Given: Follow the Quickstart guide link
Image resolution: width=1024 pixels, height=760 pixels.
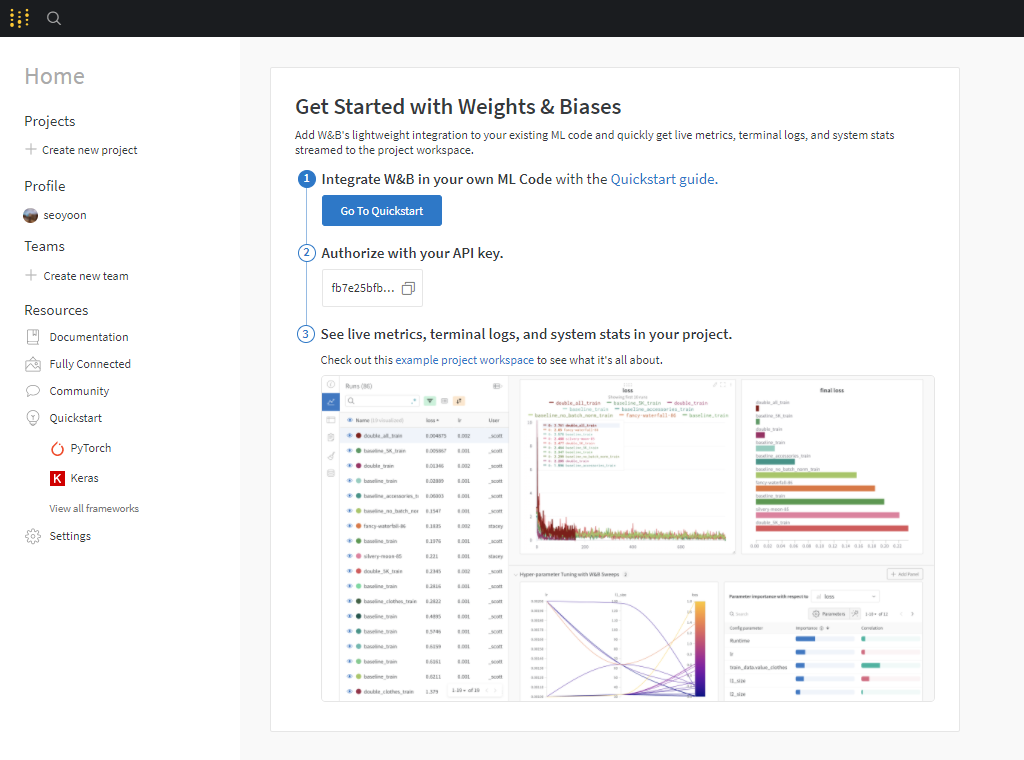Looking at the screenshot, I should point(664,179).
